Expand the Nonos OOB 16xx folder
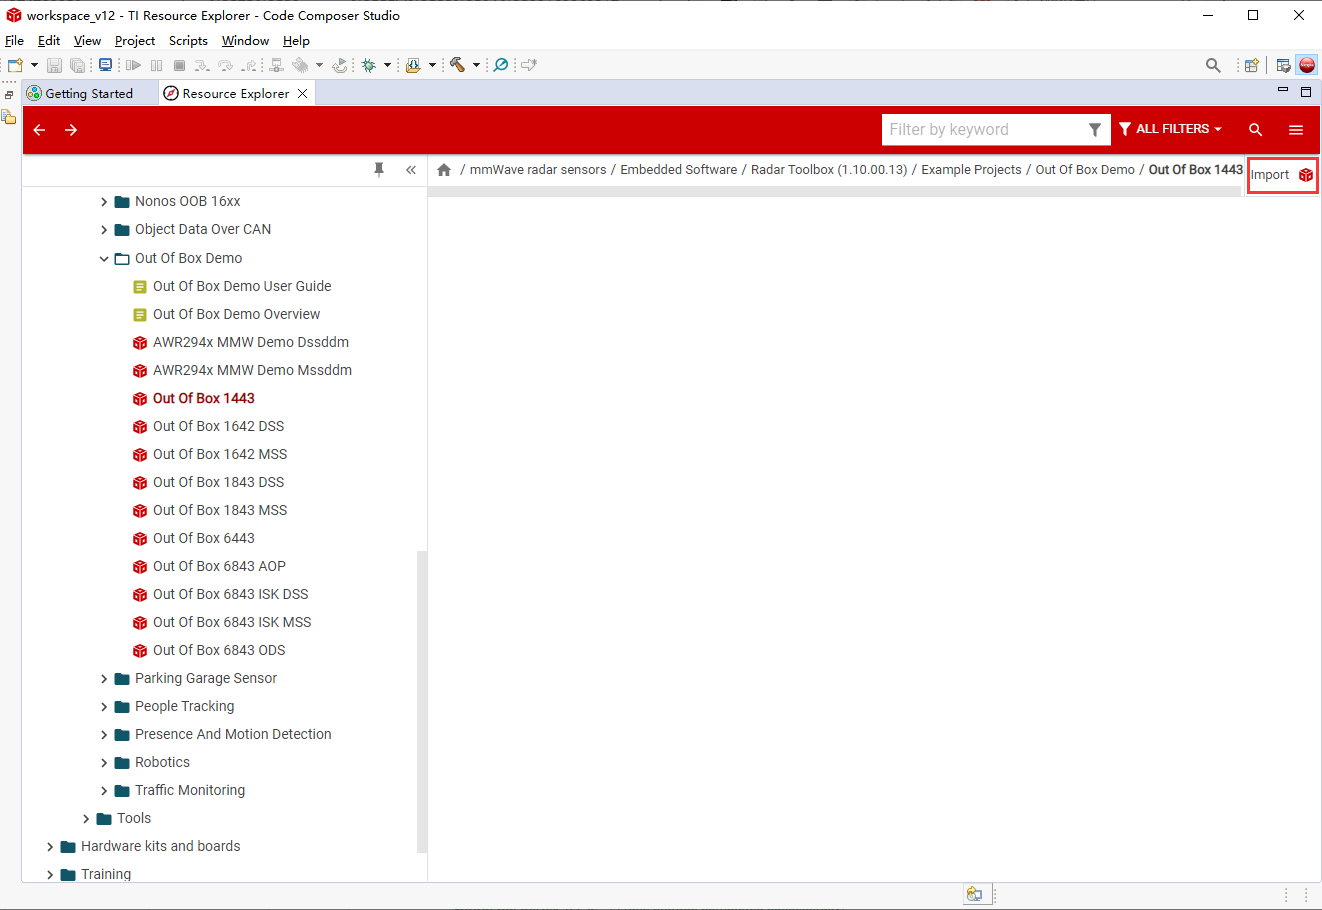 pos(104,202)
